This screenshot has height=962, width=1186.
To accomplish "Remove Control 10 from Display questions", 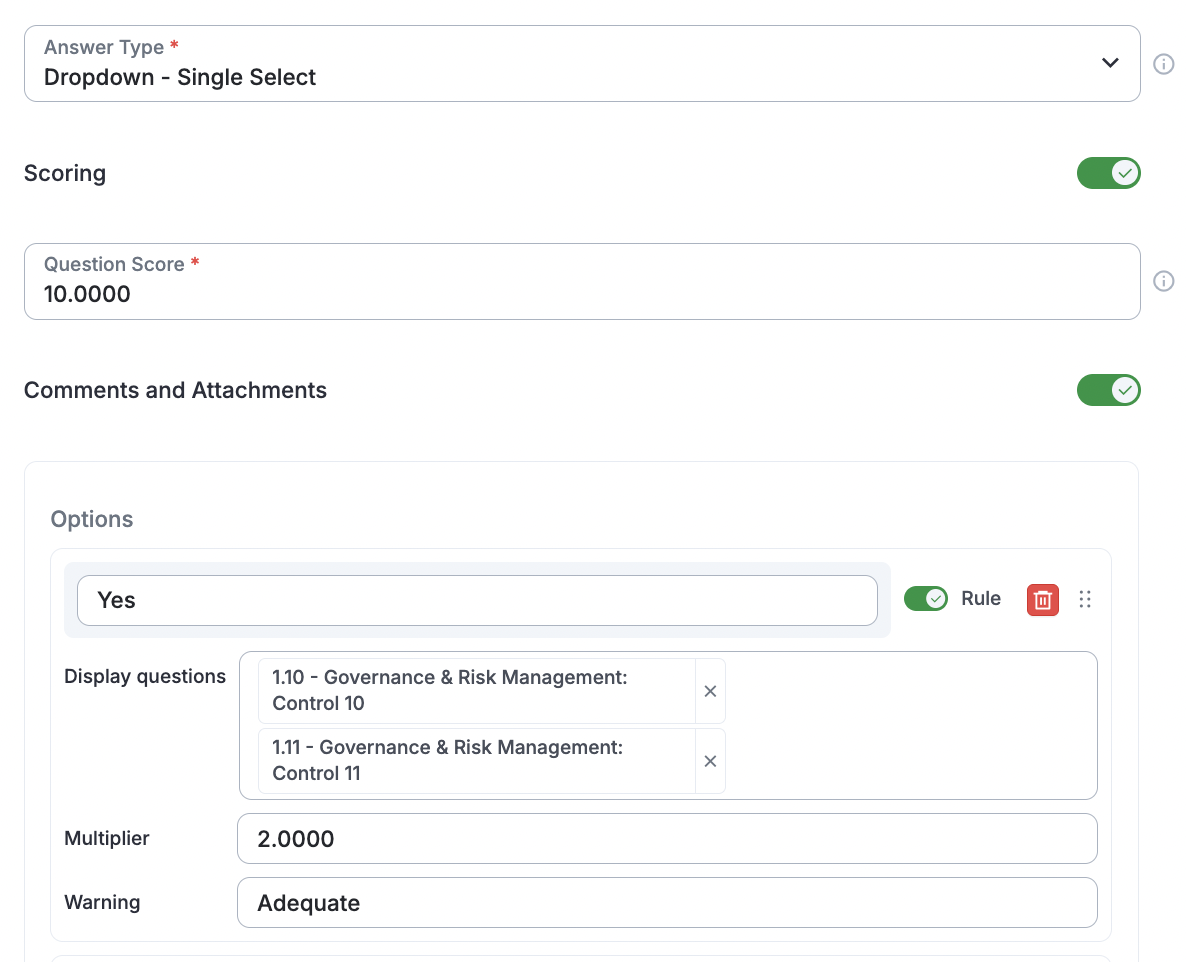I will point(710,691).
